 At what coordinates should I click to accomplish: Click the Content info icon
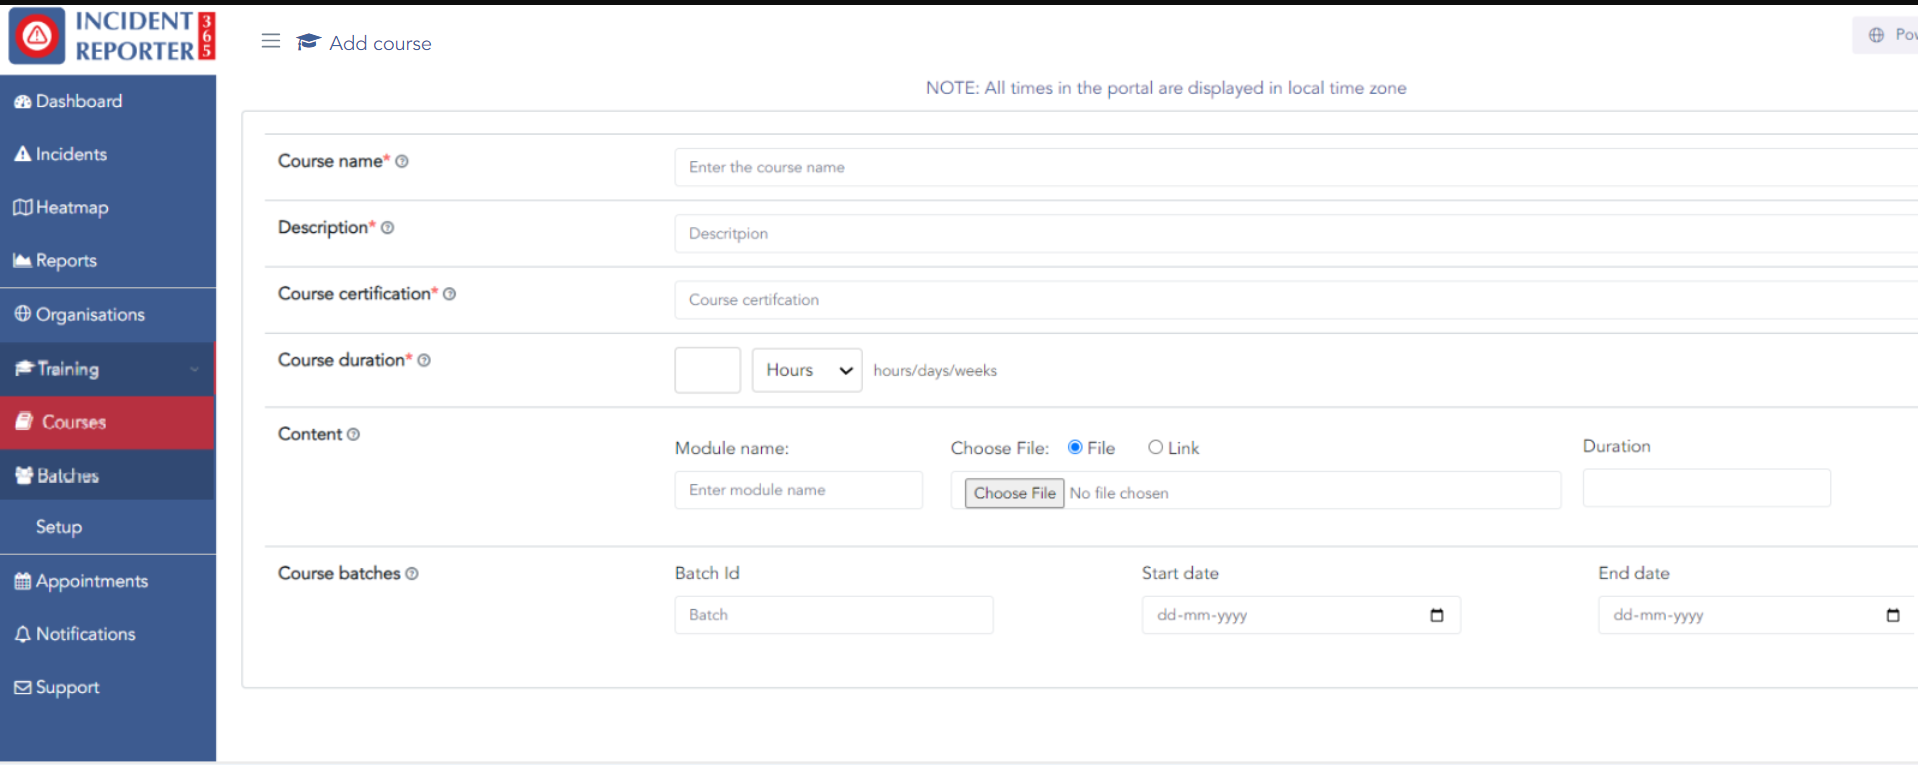(353, 435)
